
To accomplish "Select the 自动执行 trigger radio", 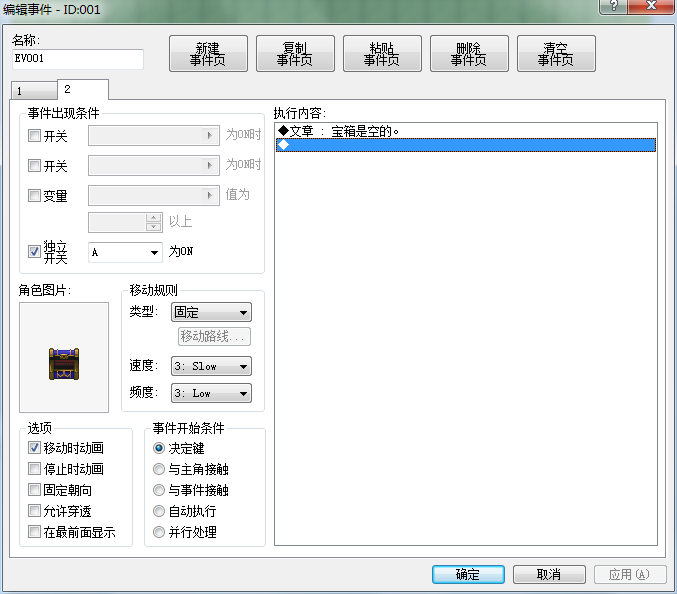I will coord(159,511).
